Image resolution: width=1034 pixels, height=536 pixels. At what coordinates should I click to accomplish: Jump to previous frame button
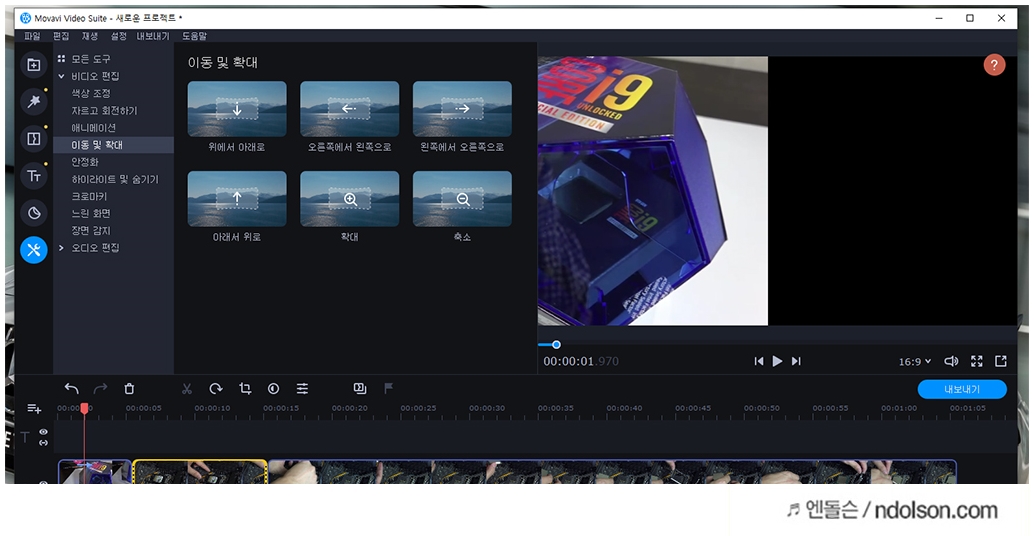759,361
